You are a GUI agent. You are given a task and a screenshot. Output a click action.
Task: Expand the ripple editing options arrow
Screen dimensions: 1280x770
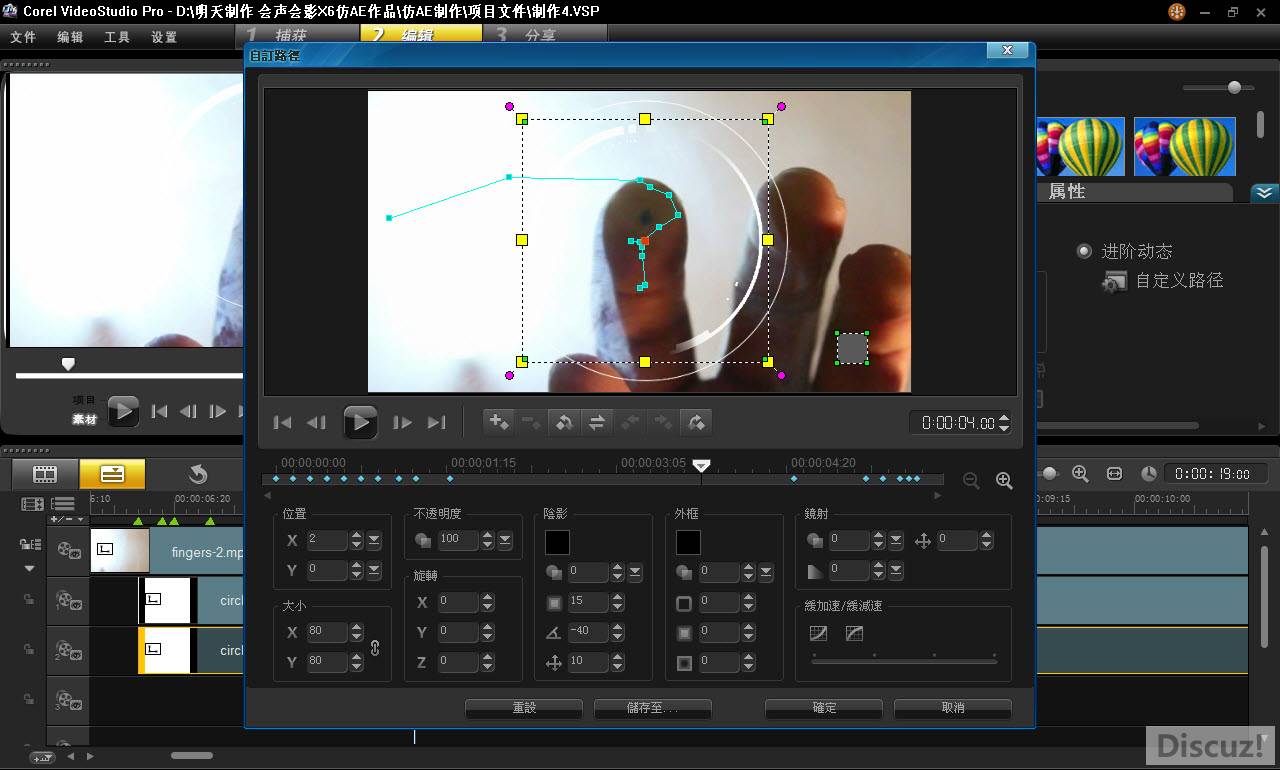(x=29, y=568)
